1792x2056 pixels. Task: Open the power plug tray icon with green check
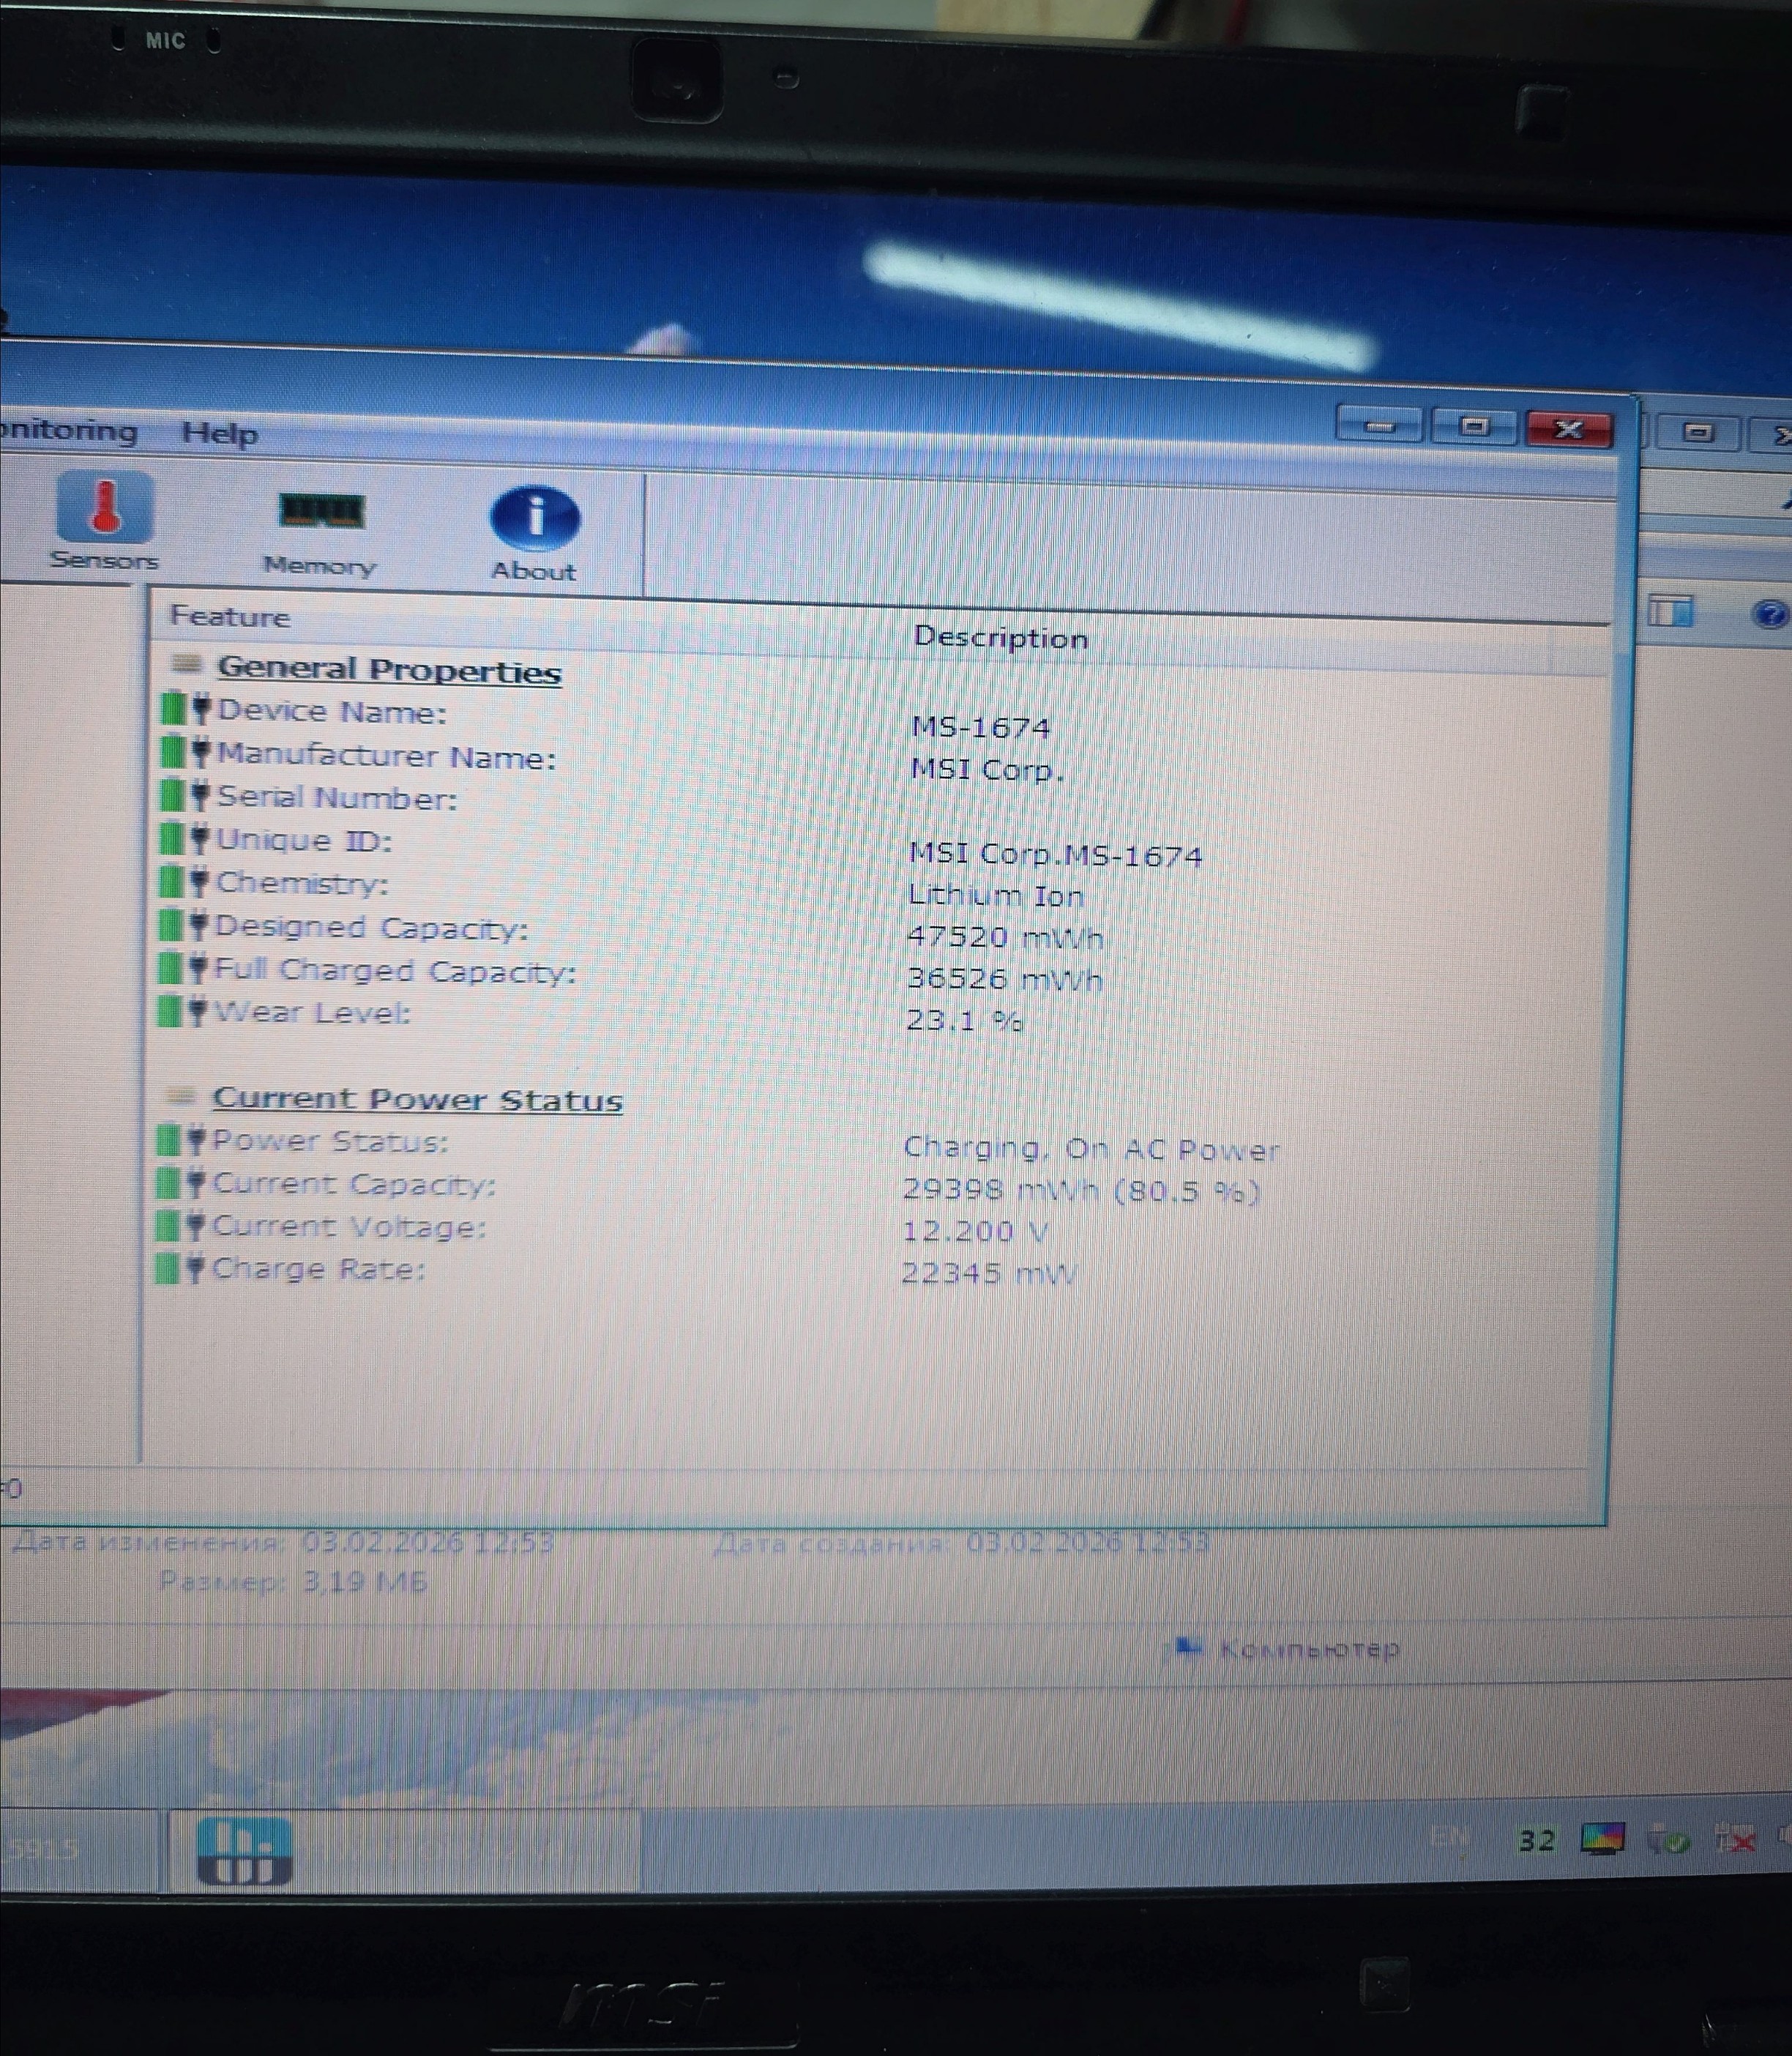[1668, 1838]
